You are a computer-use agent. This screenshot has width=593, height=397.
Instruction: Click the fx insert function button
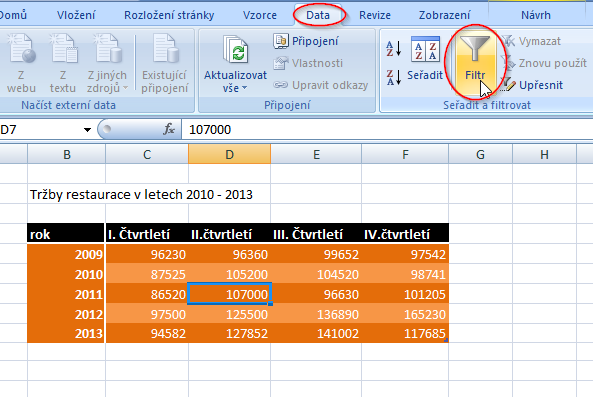[169, 129]
